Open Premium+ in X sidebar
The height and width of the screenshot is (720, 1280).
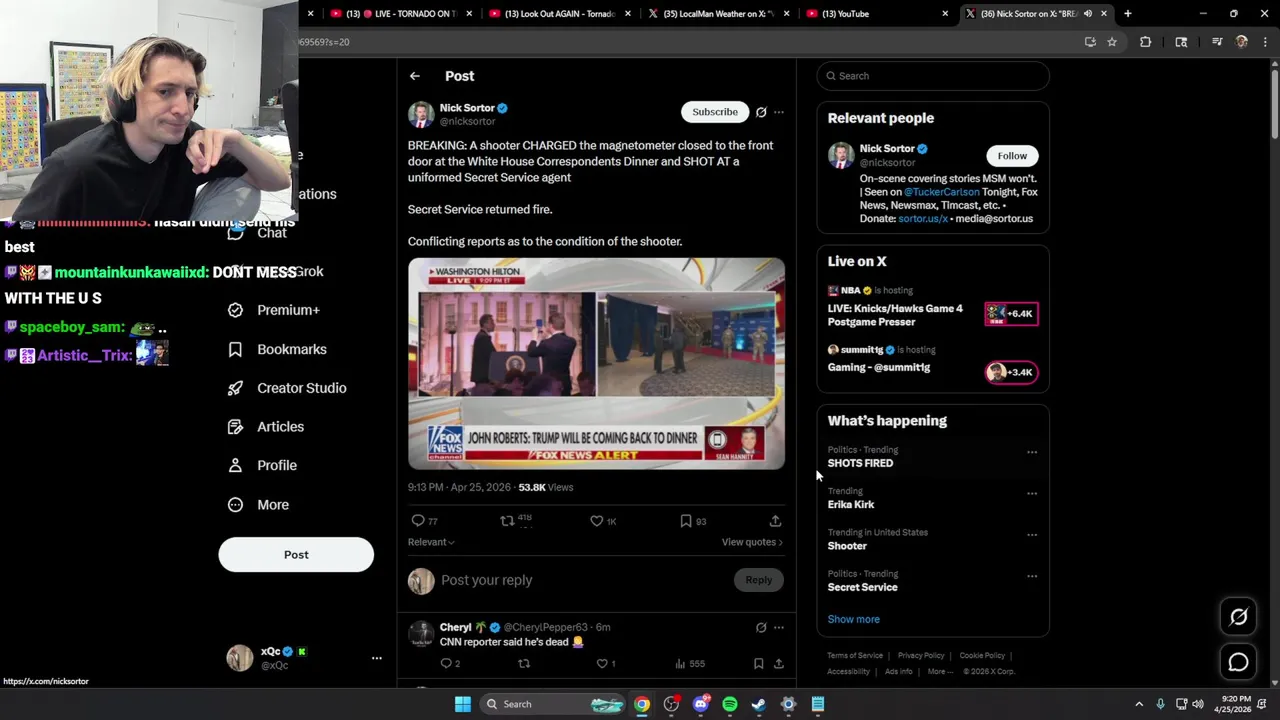(274, 310)
